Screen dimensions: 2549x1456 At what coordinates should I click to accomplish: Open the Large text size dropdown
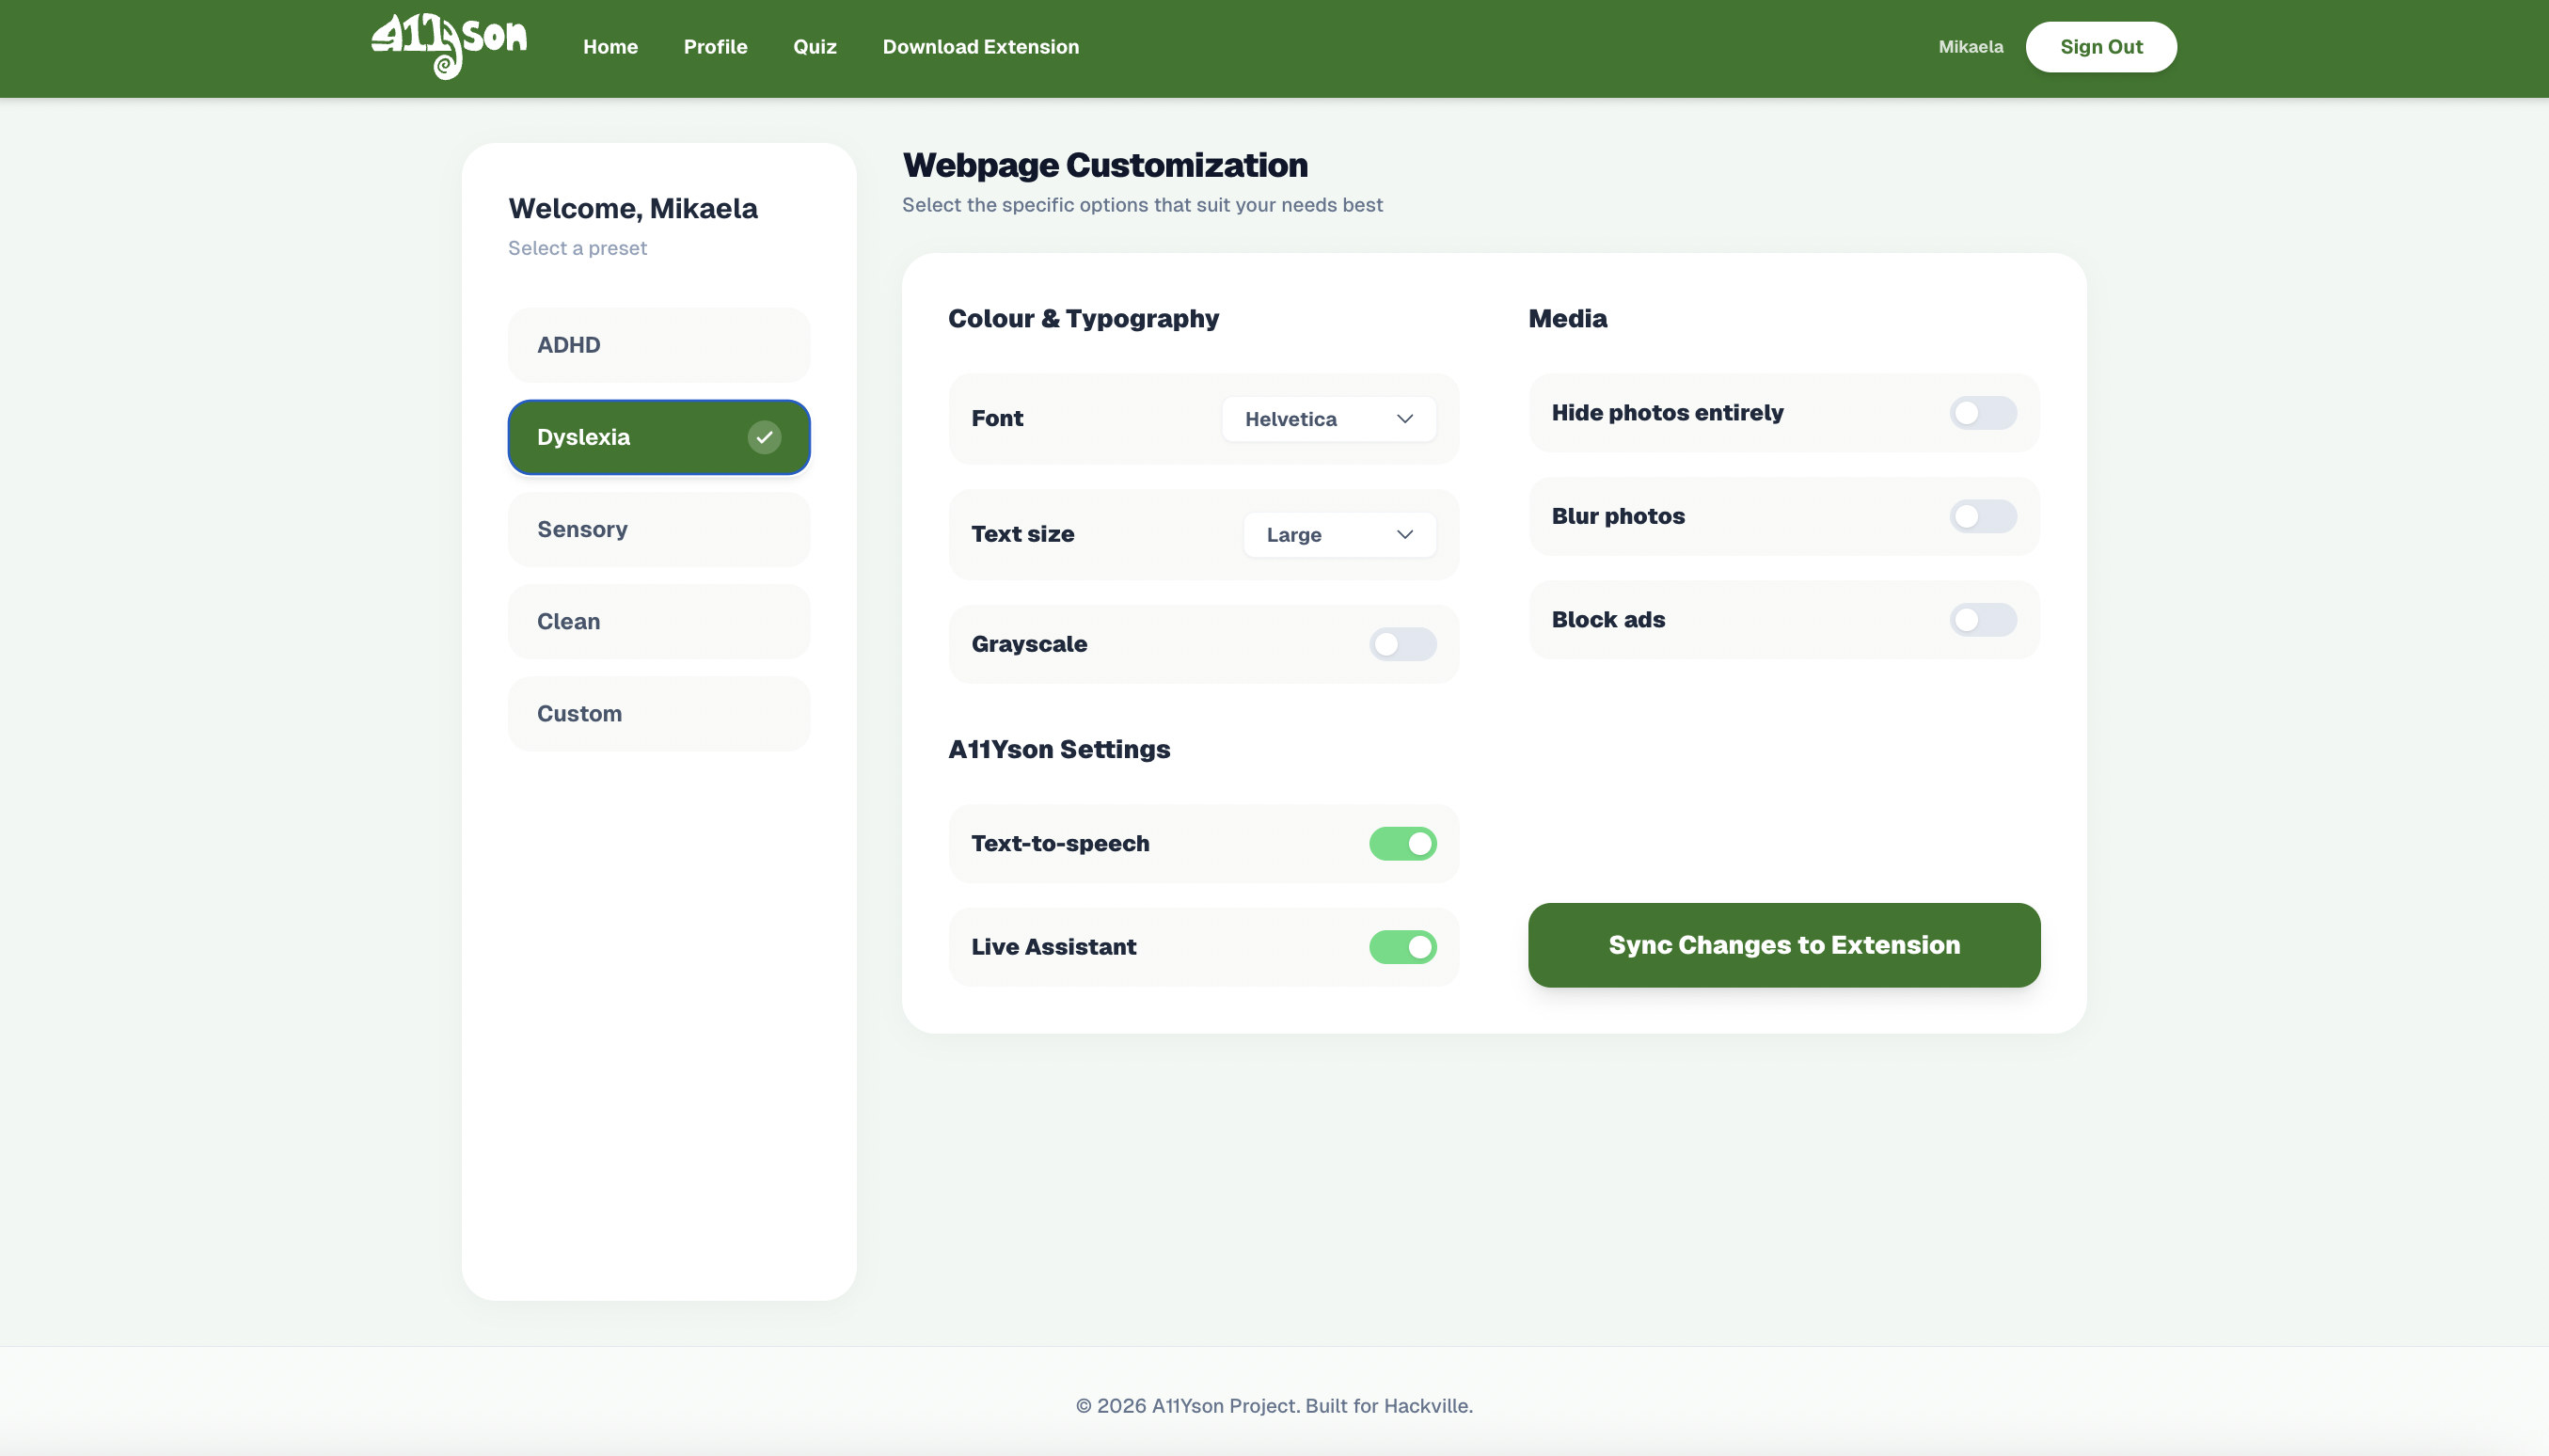[1338, 535]
